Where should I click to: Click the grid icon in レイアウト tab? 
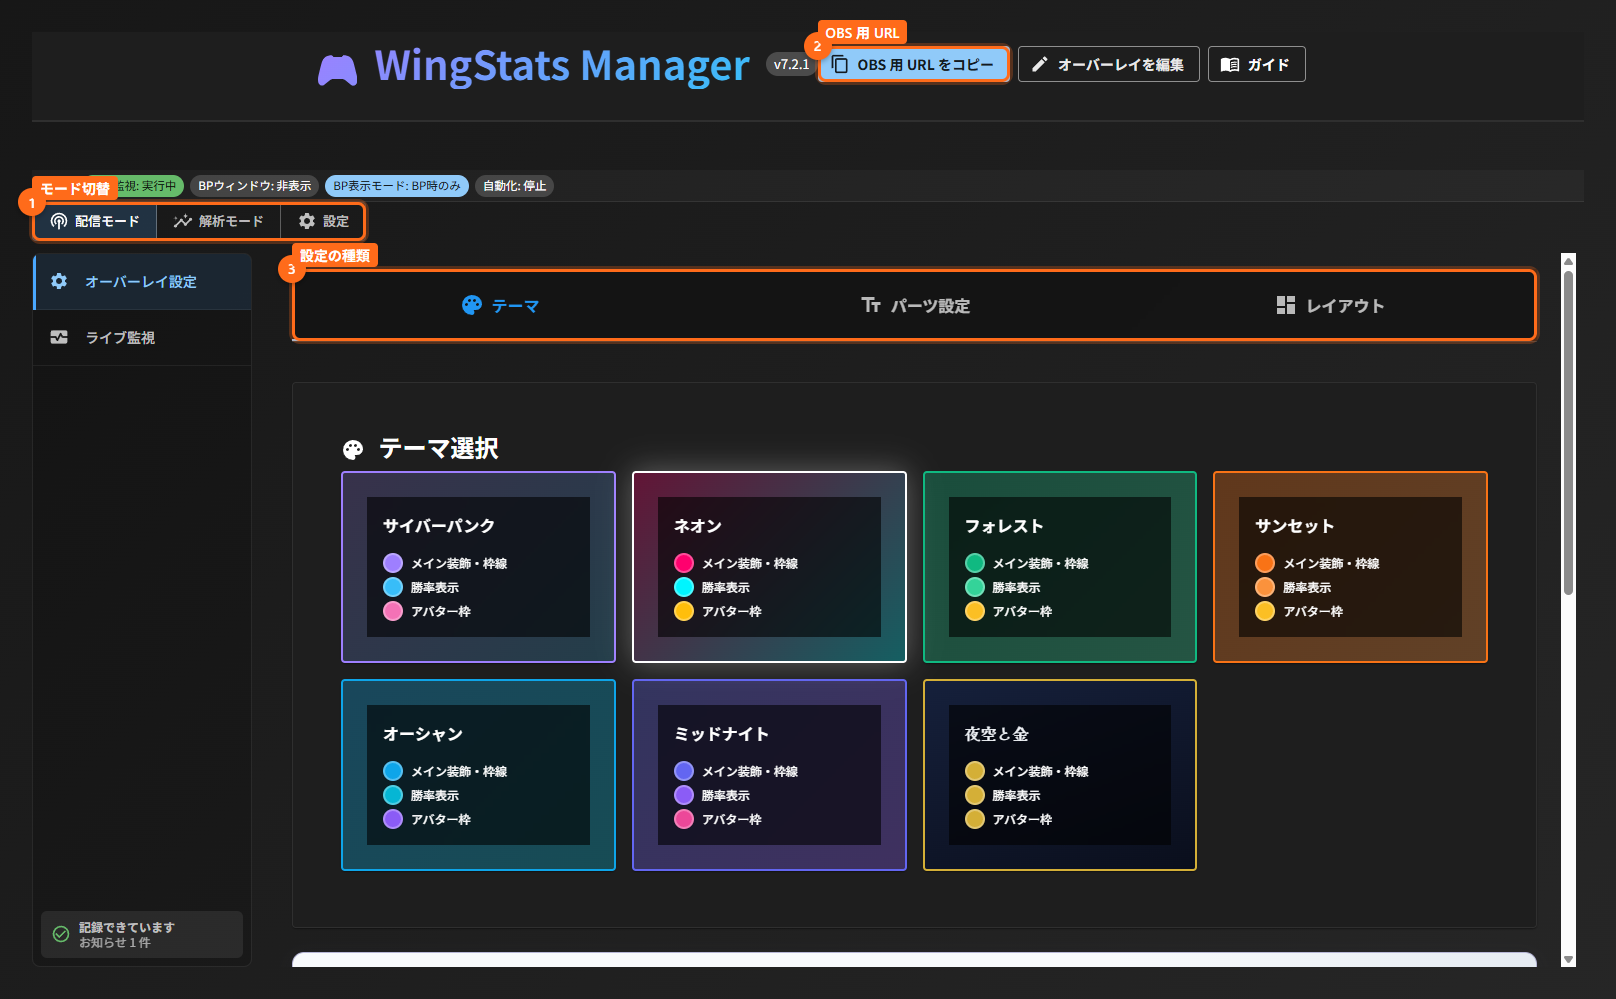pyautogui.click(x=1286, y=305)
